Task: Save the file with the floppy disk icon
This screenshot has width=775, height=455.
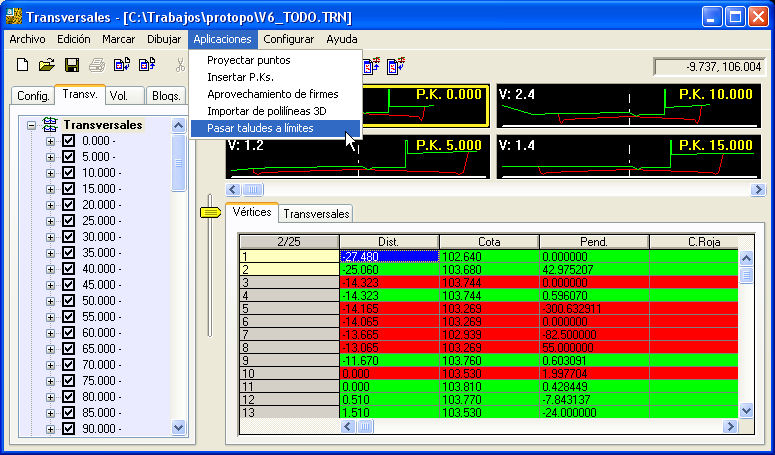Action: (72, 65)
